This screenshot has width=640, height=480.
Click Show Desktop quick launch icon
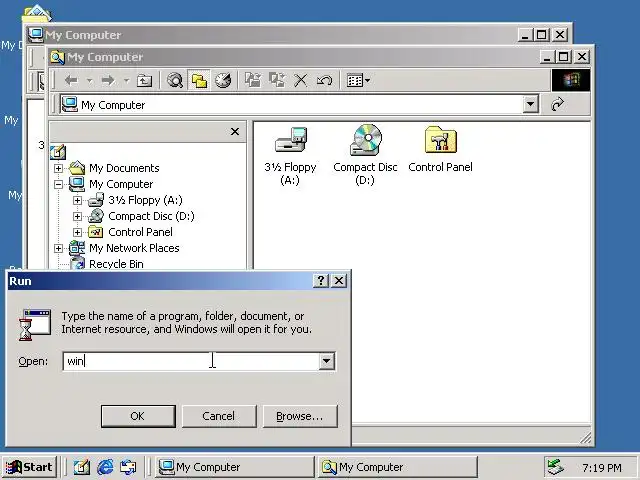(x=81, y=467)
